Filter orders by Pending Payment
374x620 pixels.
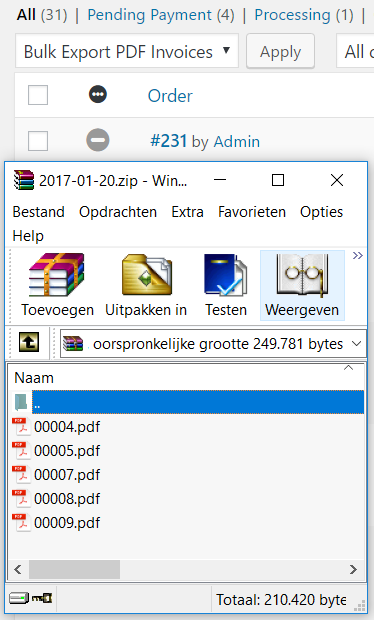[161, 15]
